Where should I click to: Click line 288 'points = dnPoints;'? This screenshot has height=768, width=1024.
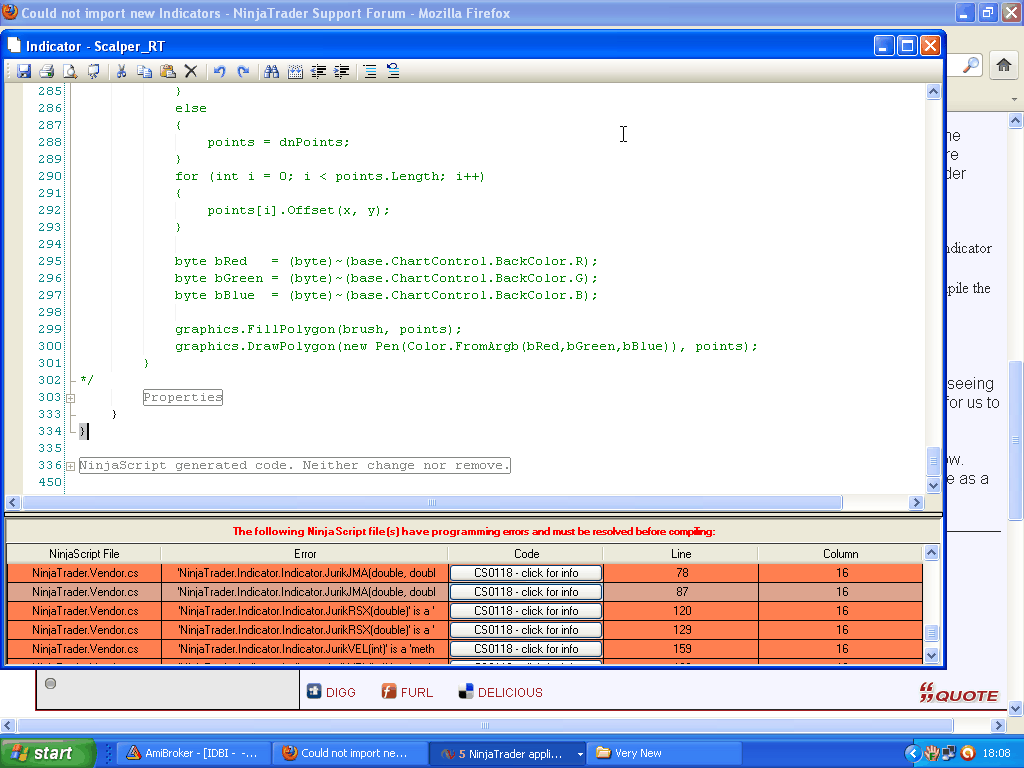278,142
